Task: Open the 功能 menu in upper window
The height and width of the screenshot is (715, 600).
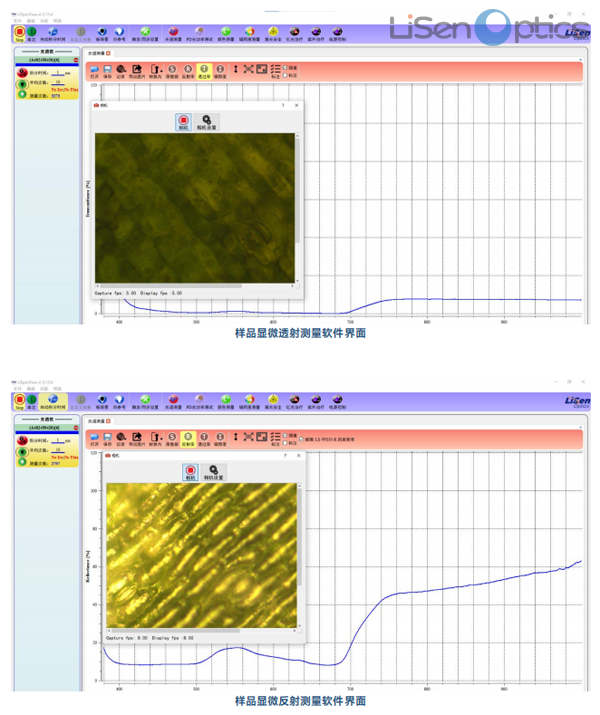Action: 44,21
